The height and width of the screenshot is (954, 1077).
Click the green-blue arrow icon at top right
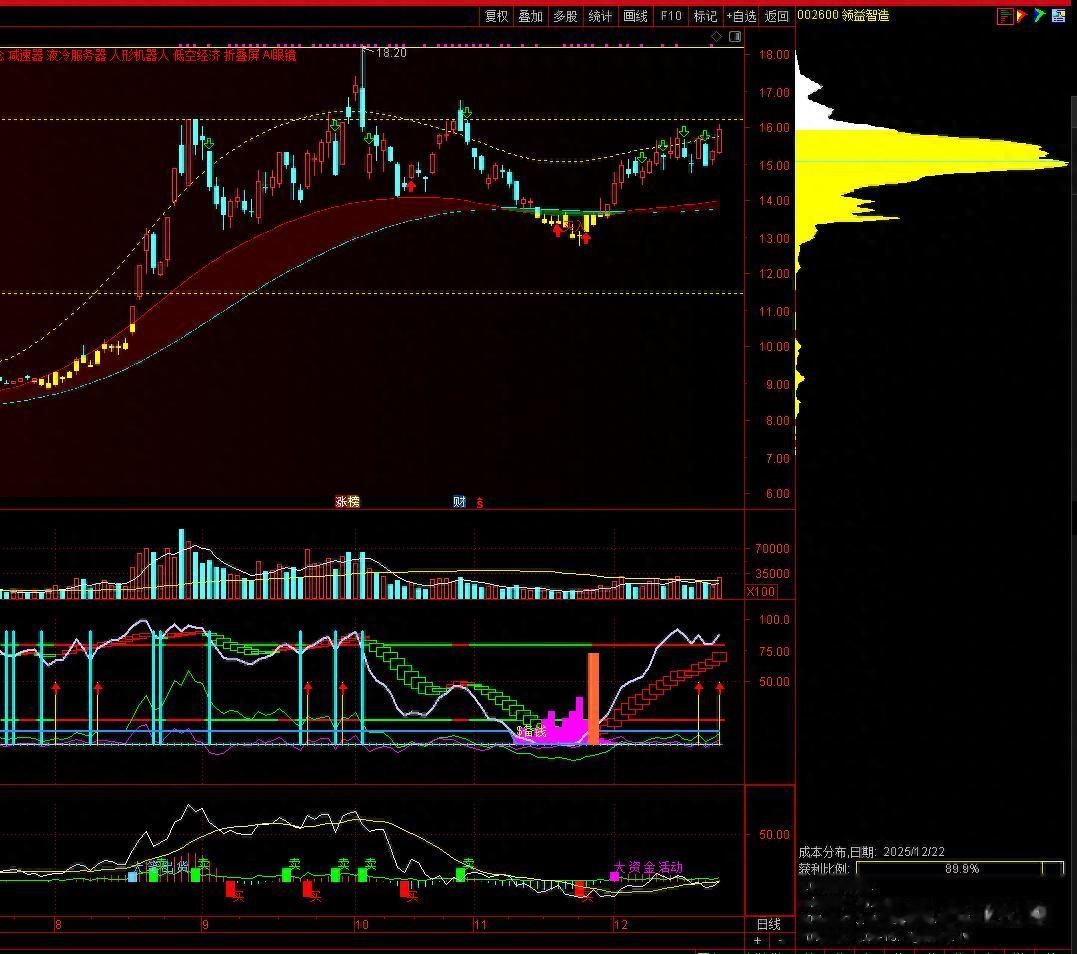(x=1039, y=15)
